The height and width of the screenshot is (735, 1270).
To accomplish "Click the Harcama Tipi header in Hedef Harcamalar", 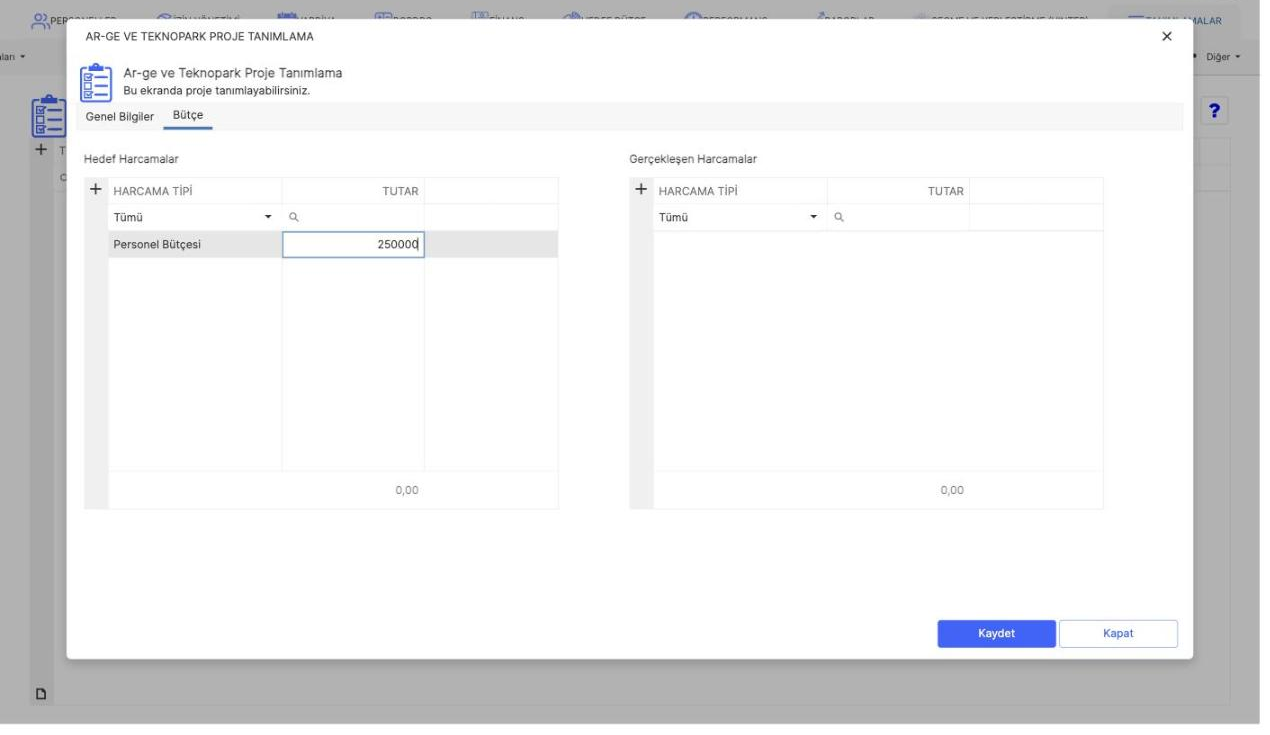I will click(x=152, y=191).
